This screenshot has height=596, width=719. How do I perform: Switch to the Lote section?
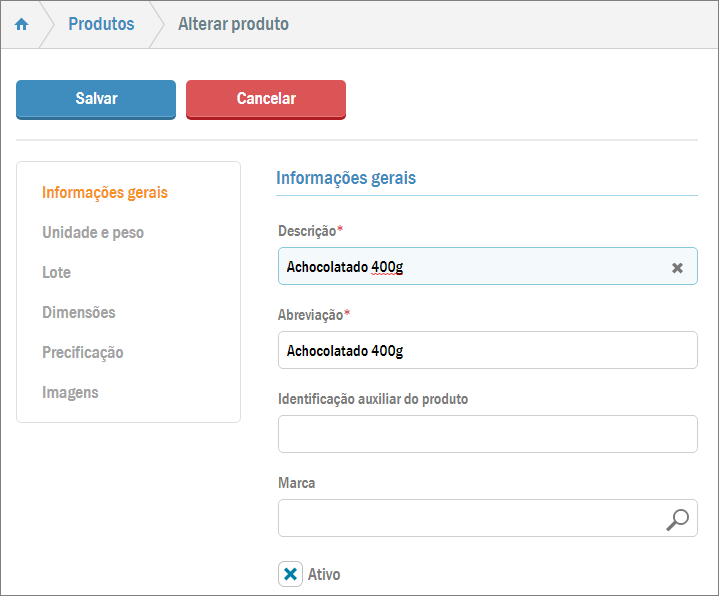pos(56,272)
